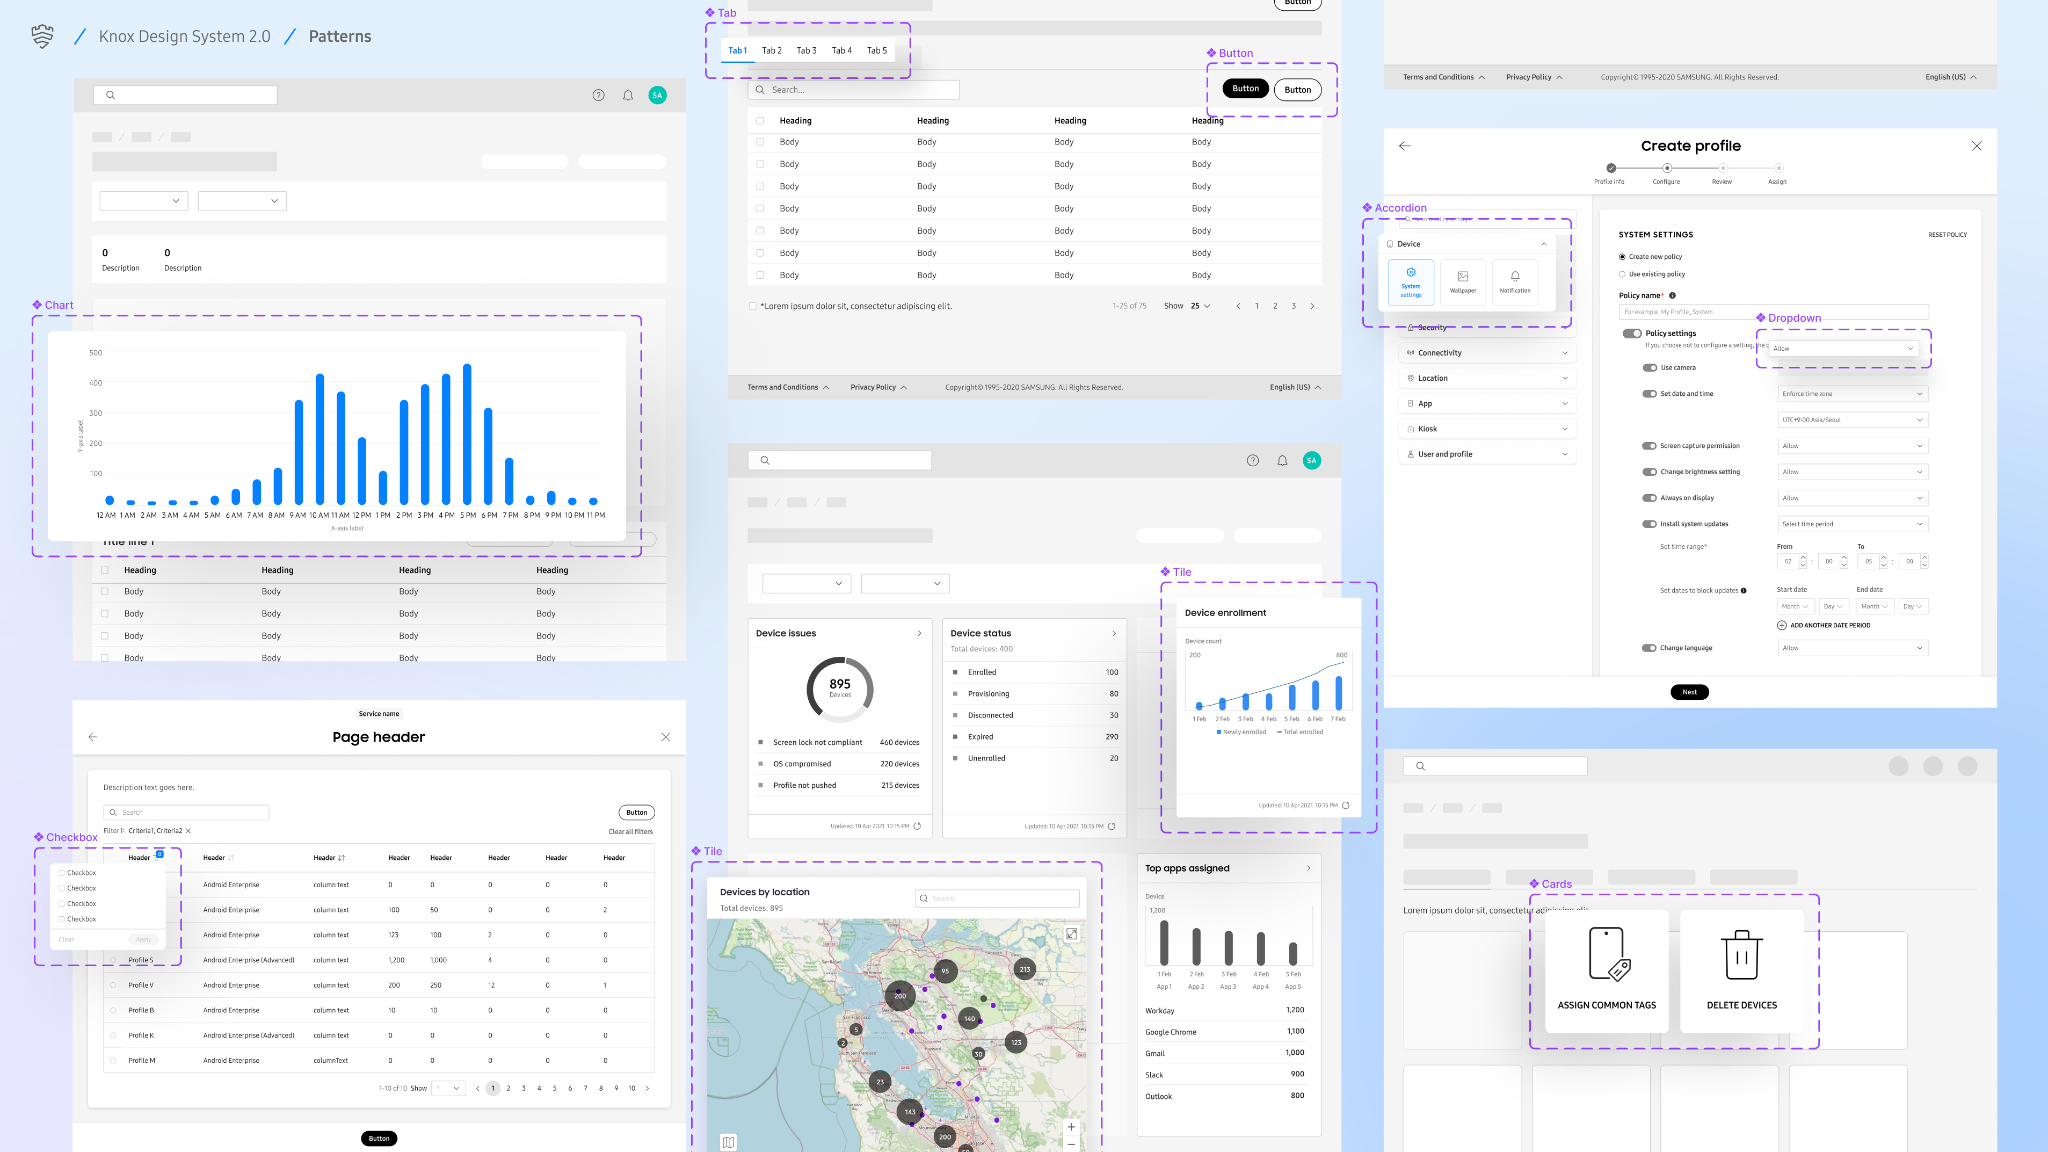Expand the Connectivity accordion section
The image size is (2048, 1152).
tap(1487, 353)
